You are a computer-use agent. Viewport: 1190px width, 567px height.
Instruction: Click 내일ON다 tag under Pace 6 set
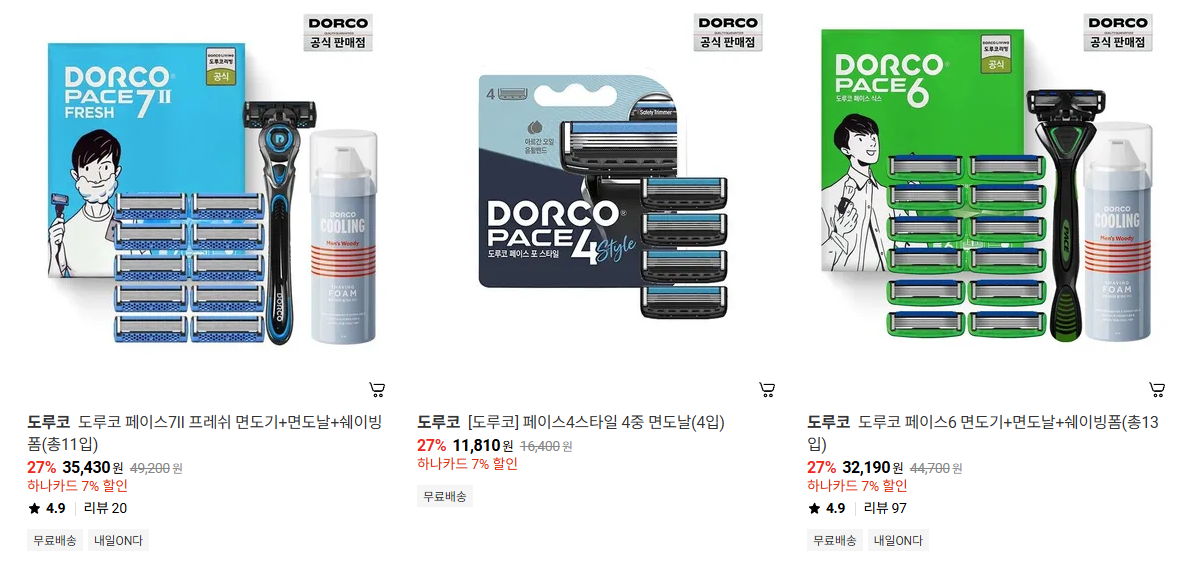(898, 540)
